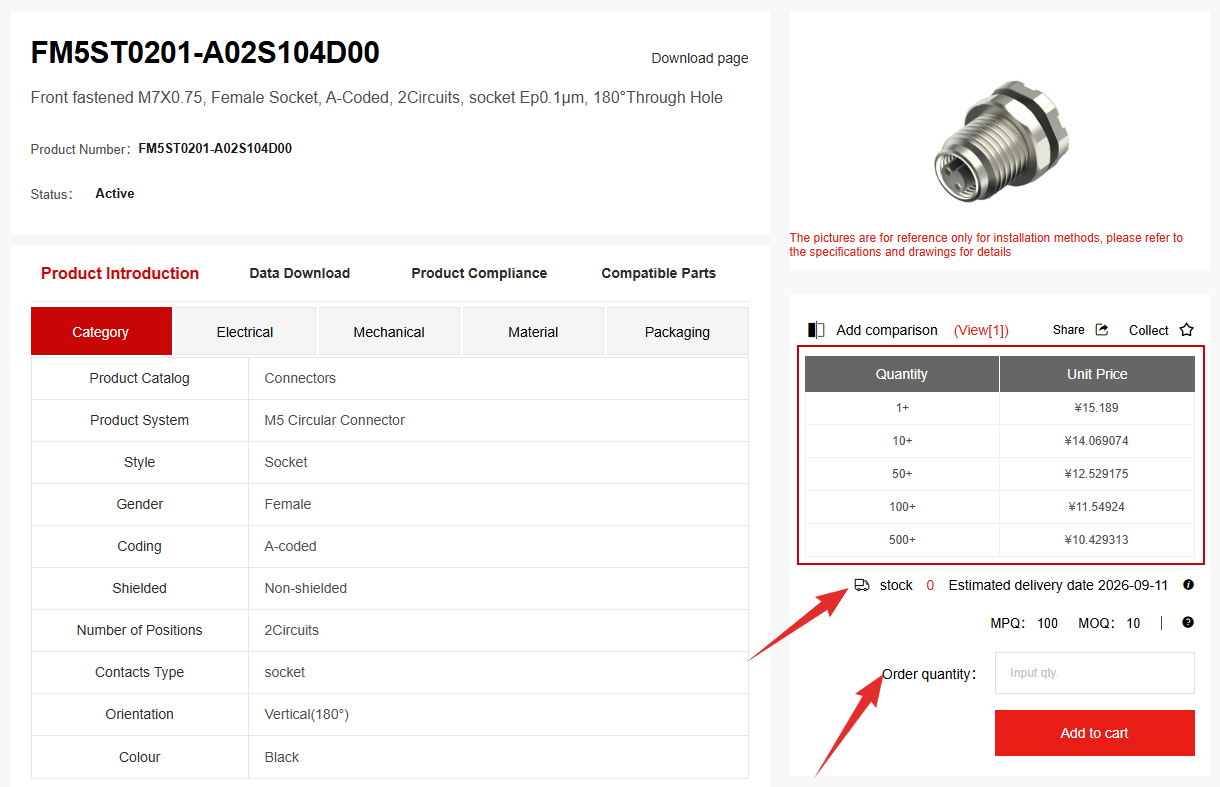Click the Collect star icon

[1187, 330]
